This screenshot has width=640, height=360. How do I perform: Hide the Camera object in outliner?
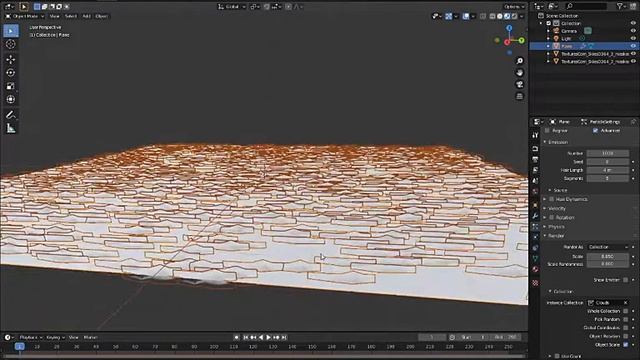click(633, 31)
